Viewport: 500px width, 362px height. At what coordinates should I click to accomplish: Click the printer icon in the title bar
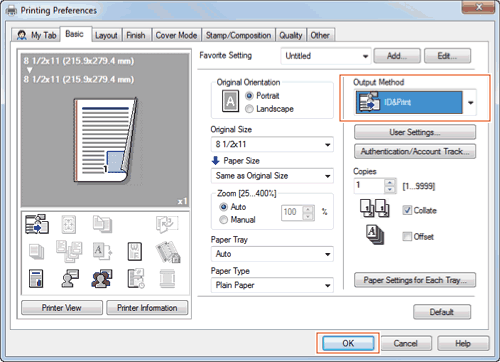pyautogui.click(x=11, y=11)
